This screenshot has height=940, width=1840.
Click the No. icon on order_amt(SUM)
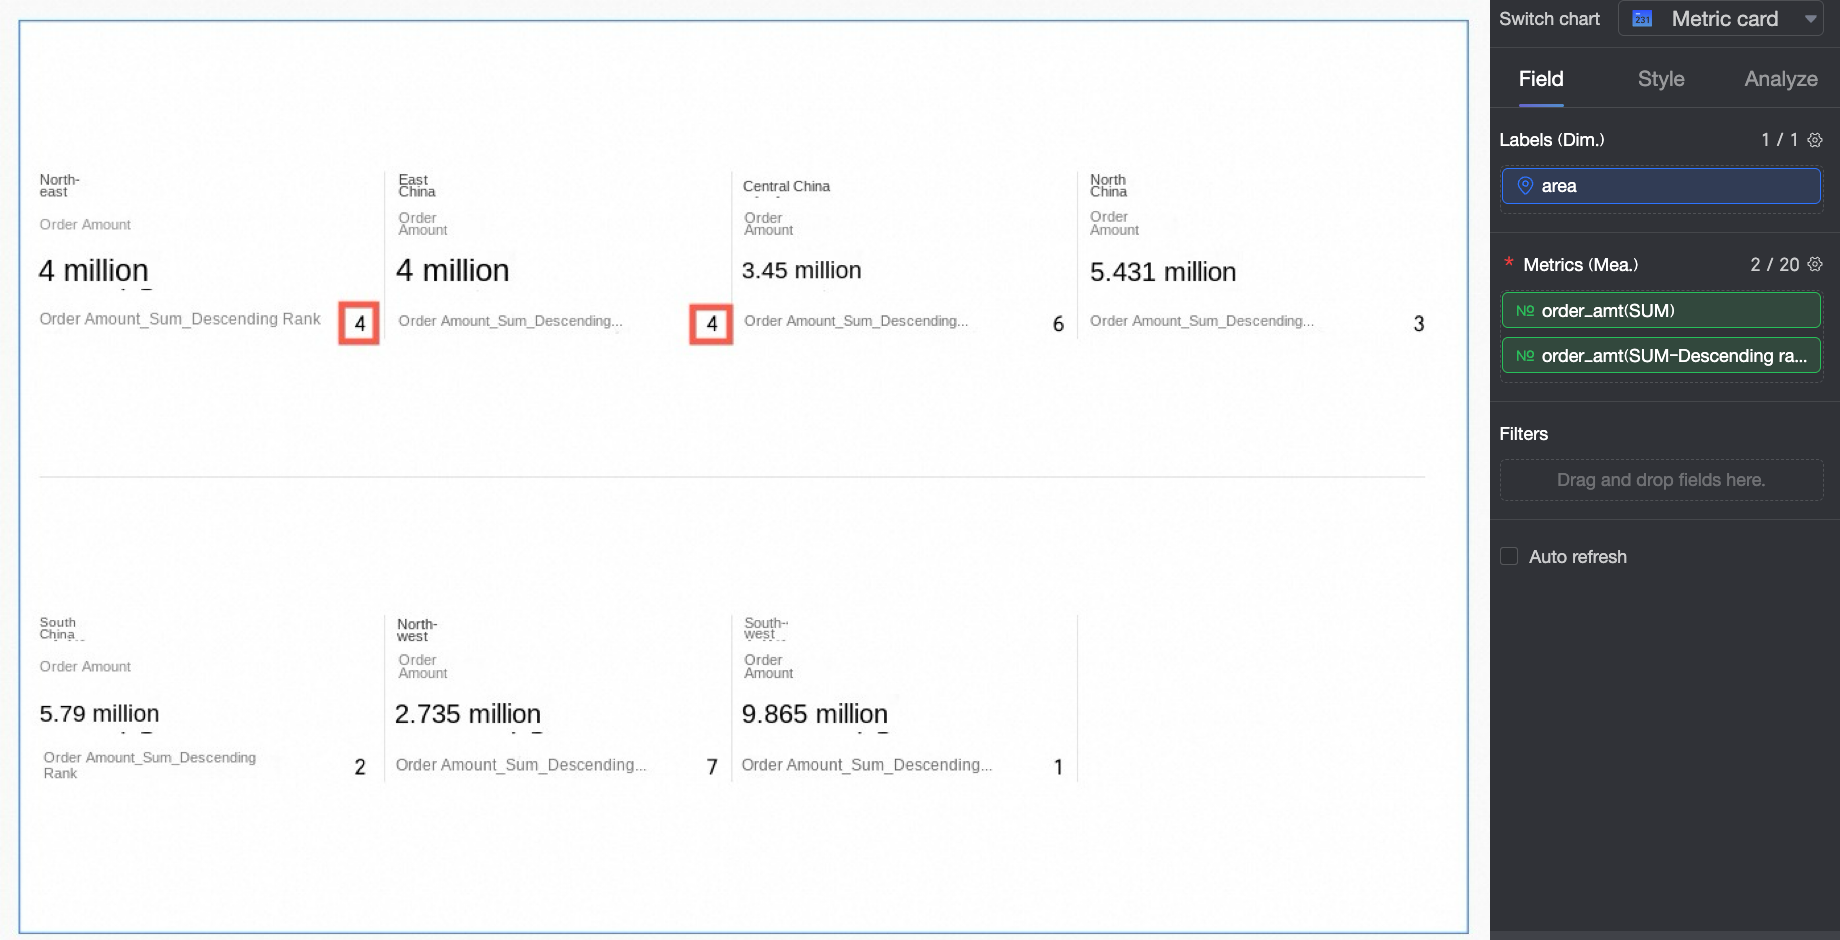[x=1525, y=311]
